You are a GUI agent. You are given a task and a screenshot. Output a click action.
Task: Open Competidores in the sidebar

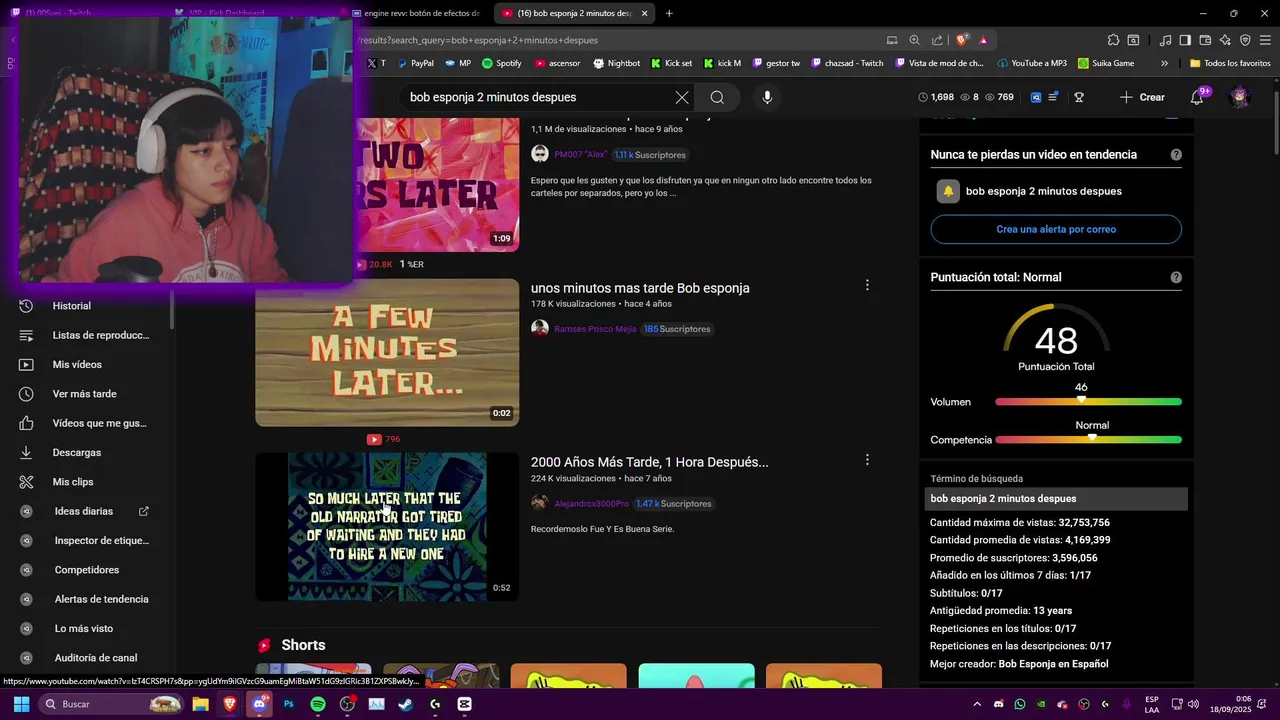click(87, 570)
